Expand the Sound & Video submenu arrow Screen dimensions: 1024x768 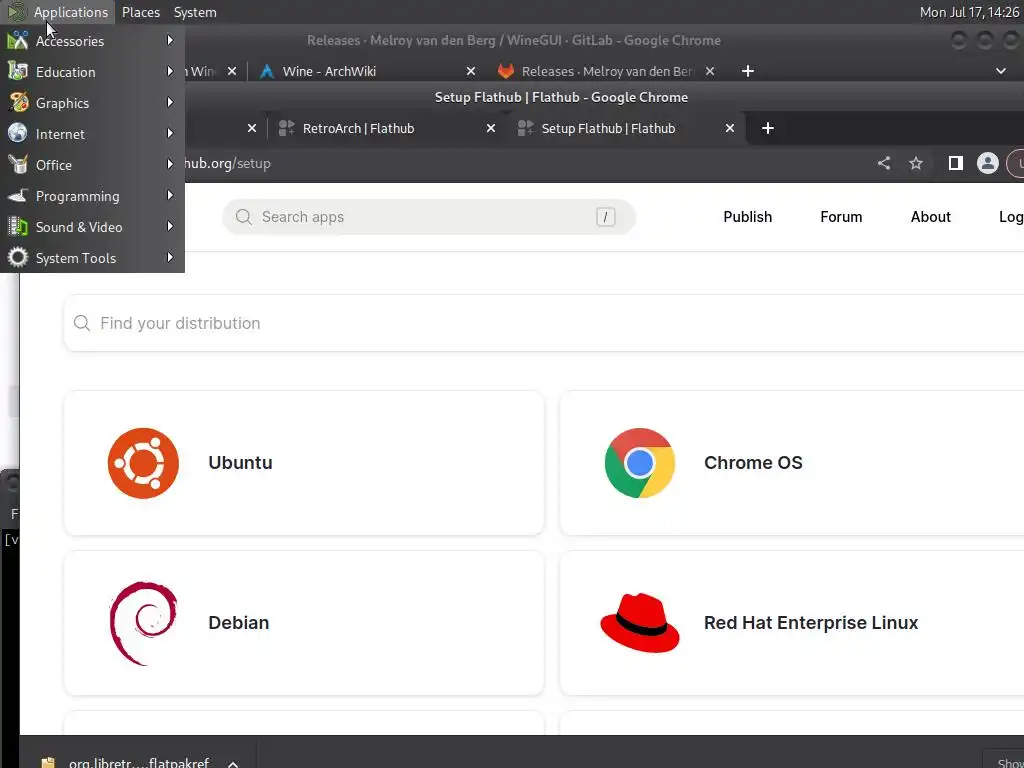coord(170,227)
